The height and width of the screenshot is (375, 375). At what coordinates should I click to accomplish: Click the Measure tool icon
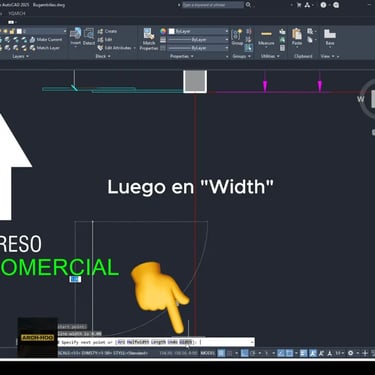pos(266,34)
